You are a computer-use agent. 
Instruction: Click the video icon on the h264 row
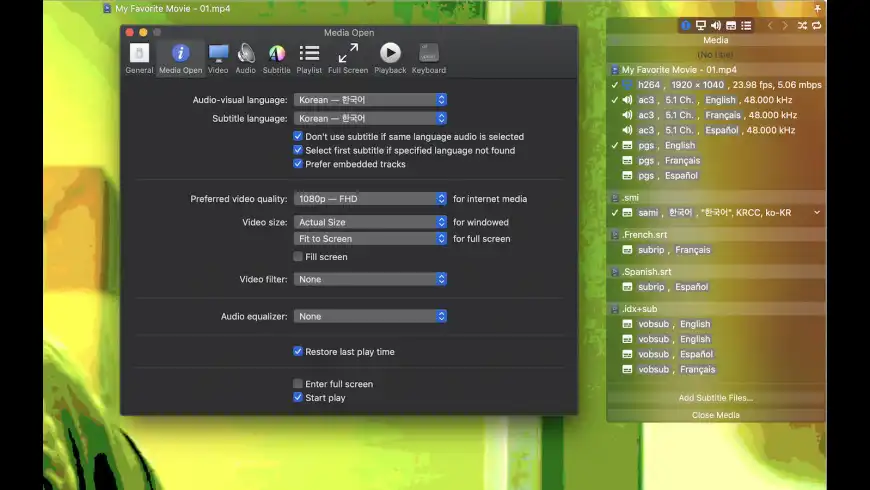(627, 85)
